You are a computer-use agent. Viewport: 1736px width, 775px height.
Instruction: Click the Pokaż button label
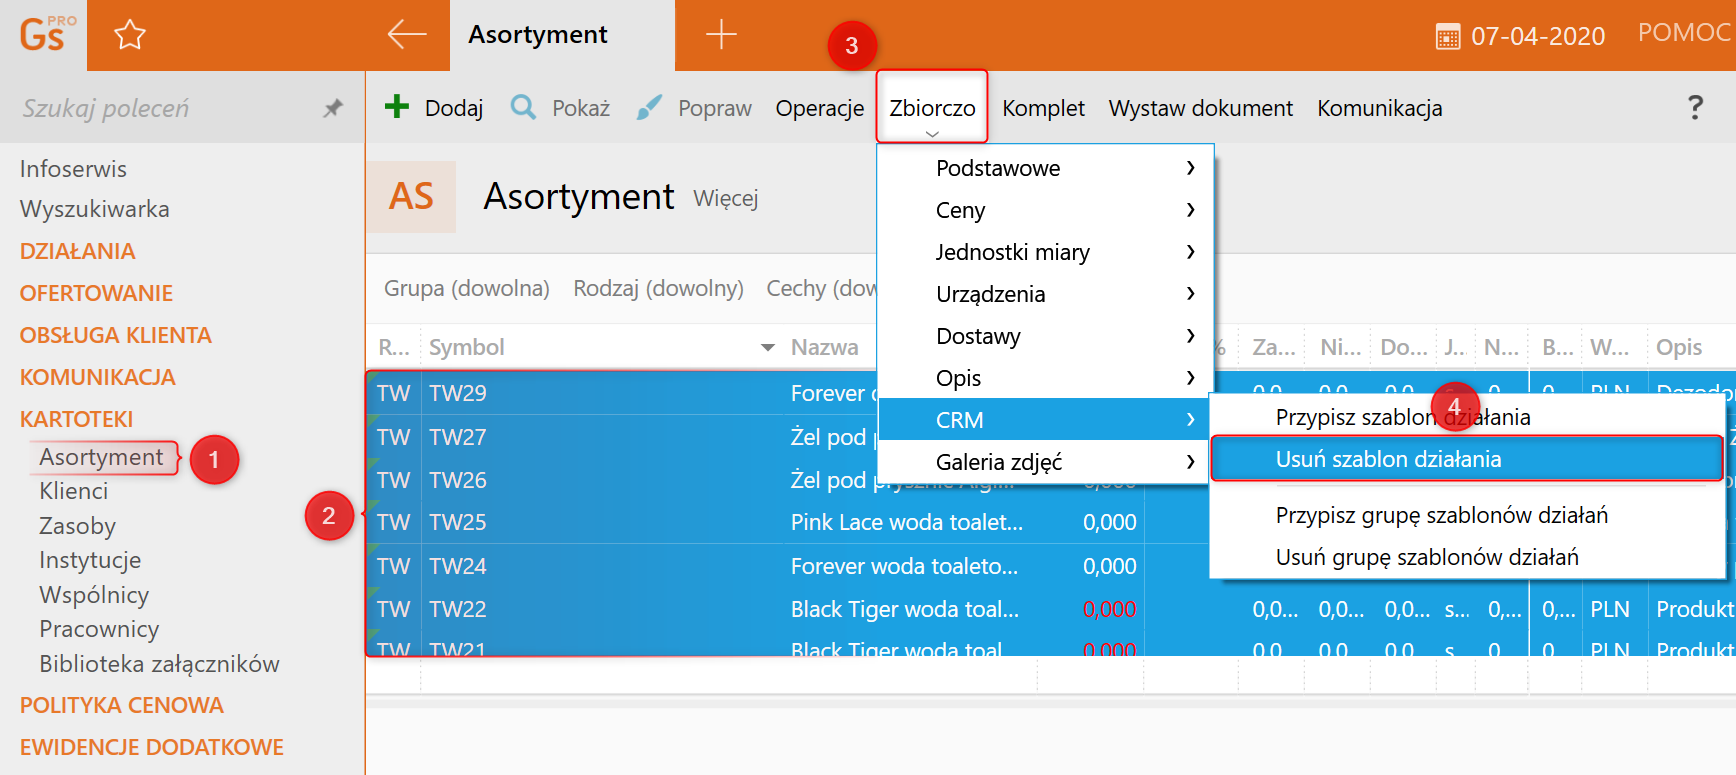point(581,108)
